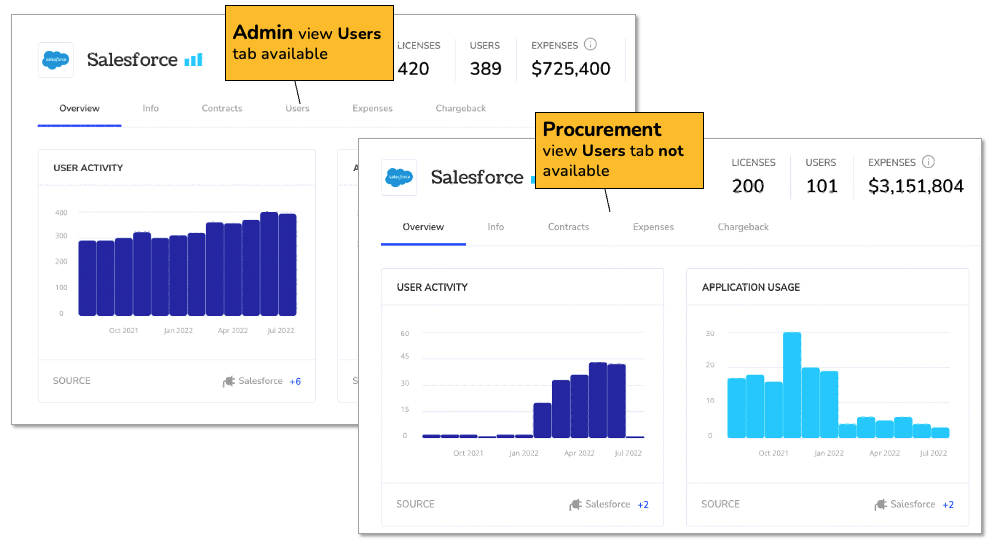Click the Salesforce plug icon in the Admin view's User Activity source
The height and width of the screenshot is (540, 989).
228,382
